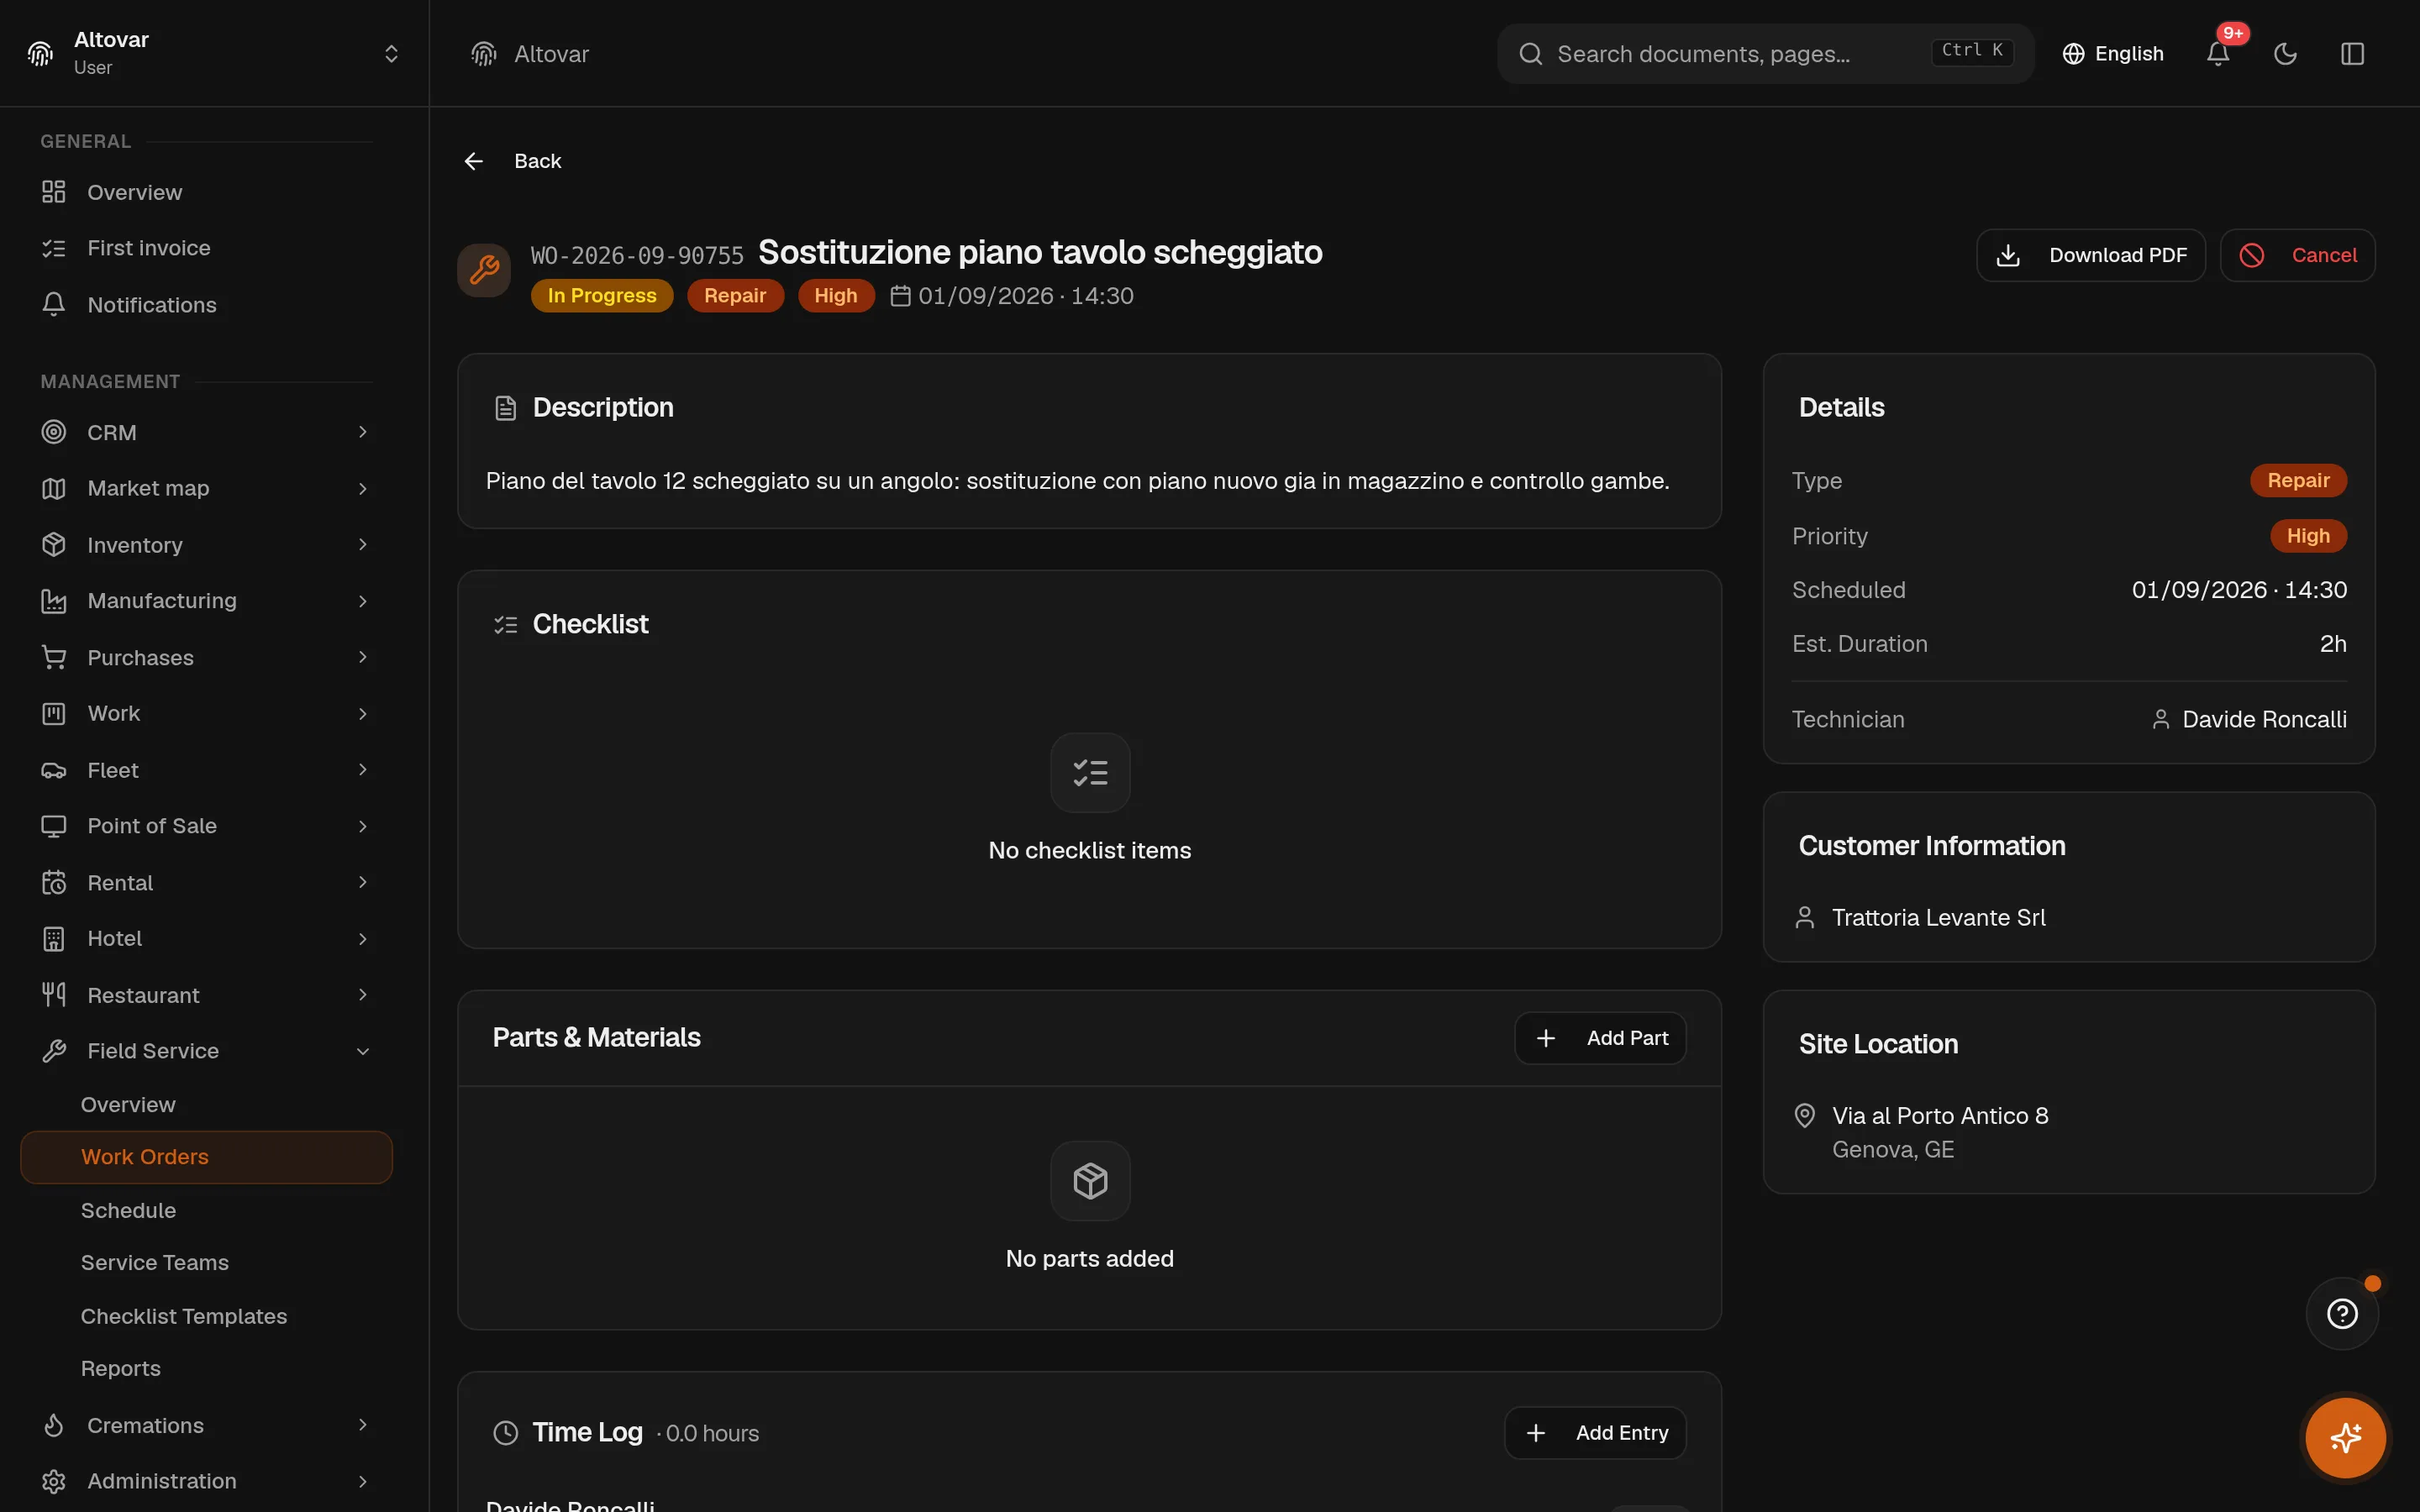This screenshot has height=1512, width=2420.
Task: Expand the Point of Sale chevron
Action: (x=363, y=826)
